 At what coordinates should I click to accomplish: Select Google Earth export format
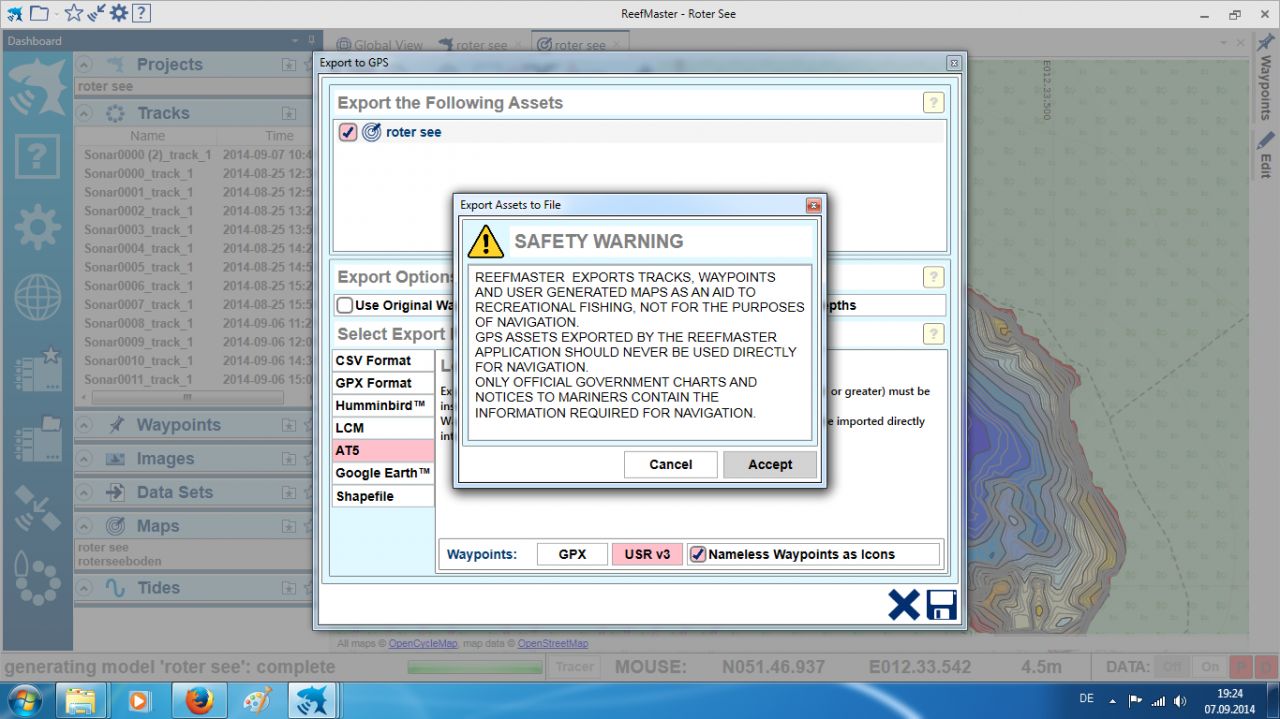tap(383, 473)
